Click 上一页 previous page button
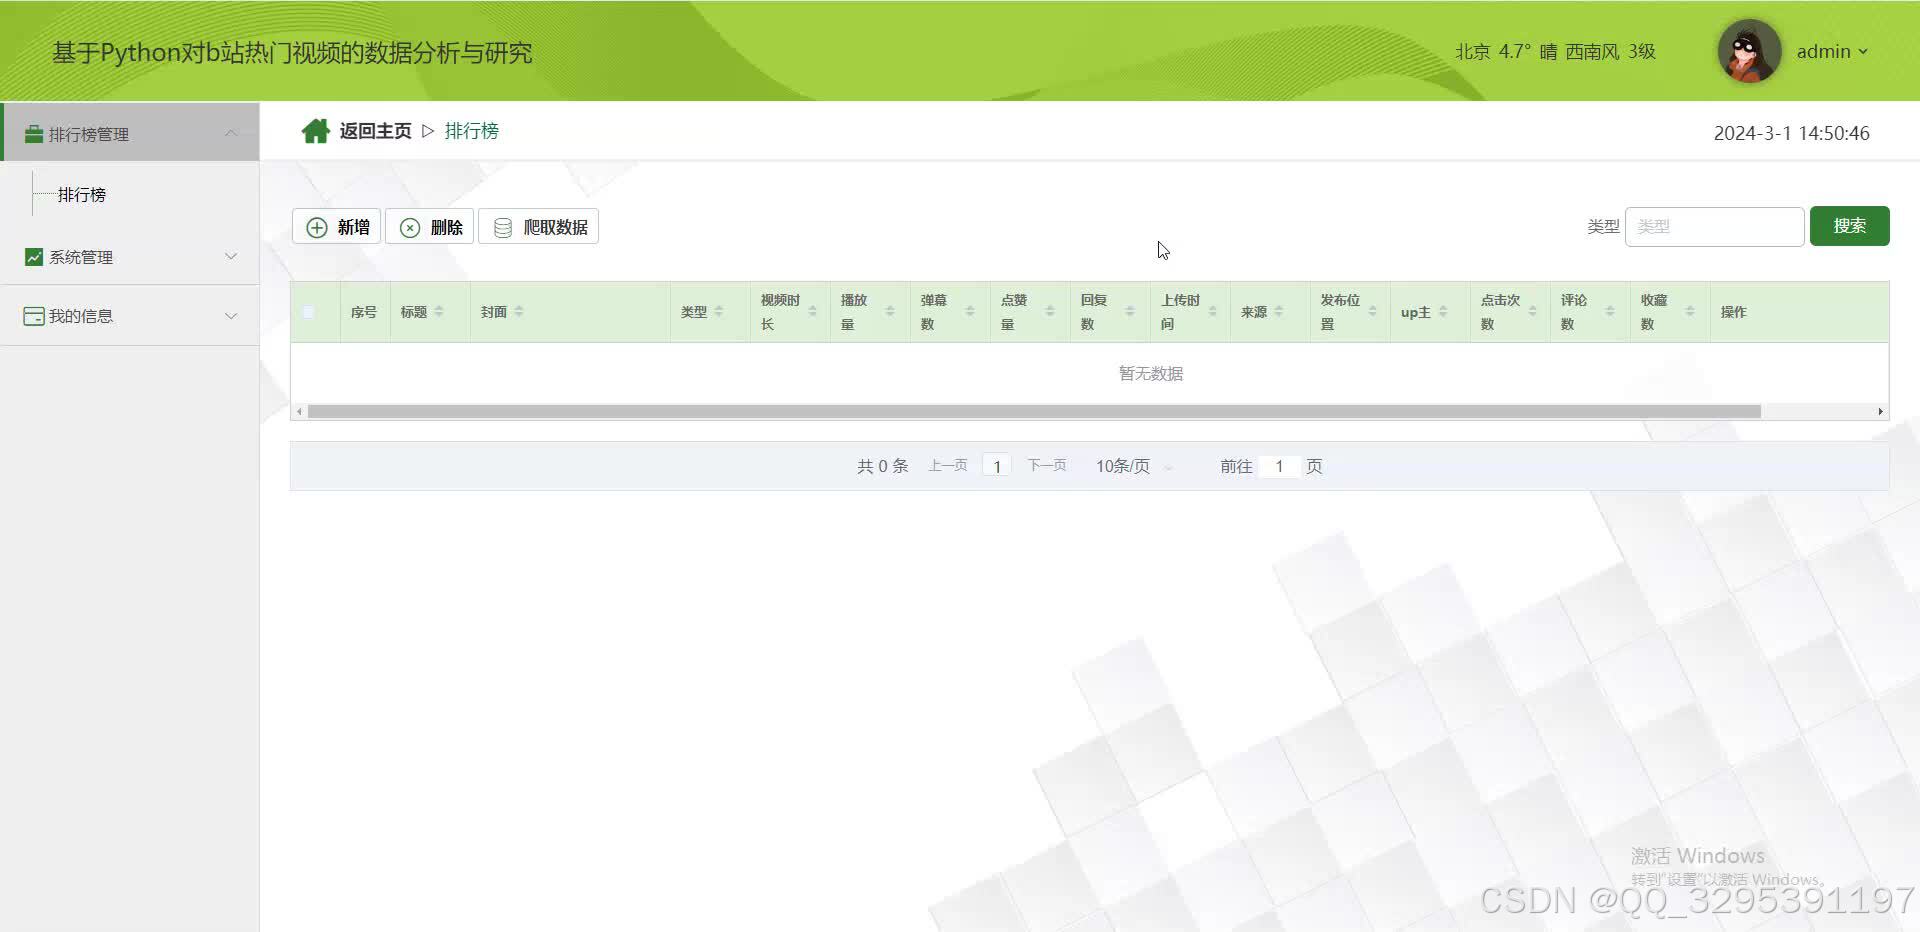Image resolution: width=1920 pixels, height=932 pixels. point(948,466)
